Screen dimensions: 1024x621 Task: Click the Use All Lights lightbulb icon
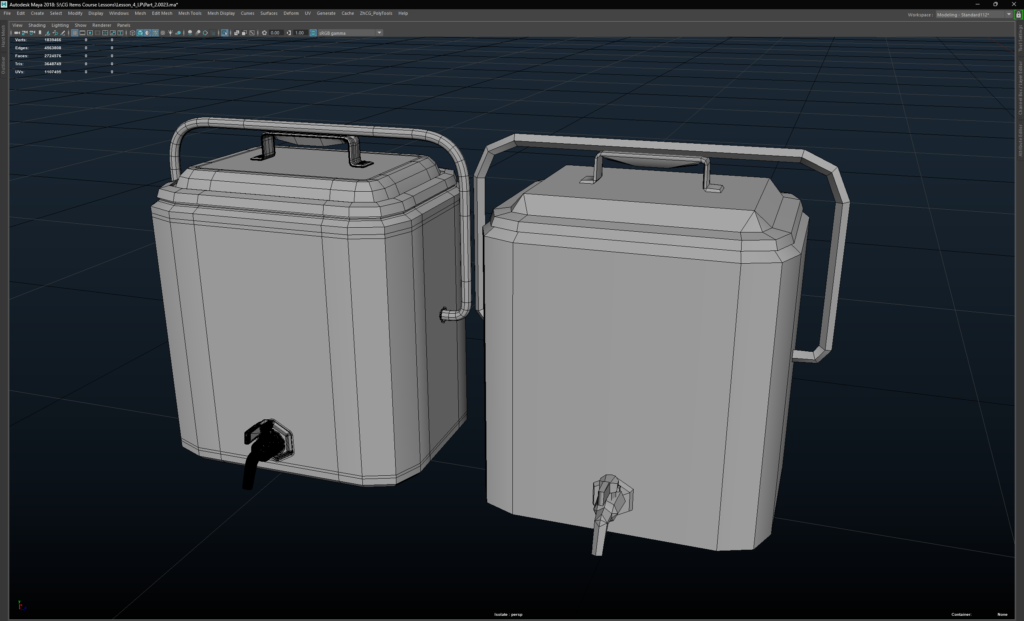pyautogui.click(x=170, y=32)
